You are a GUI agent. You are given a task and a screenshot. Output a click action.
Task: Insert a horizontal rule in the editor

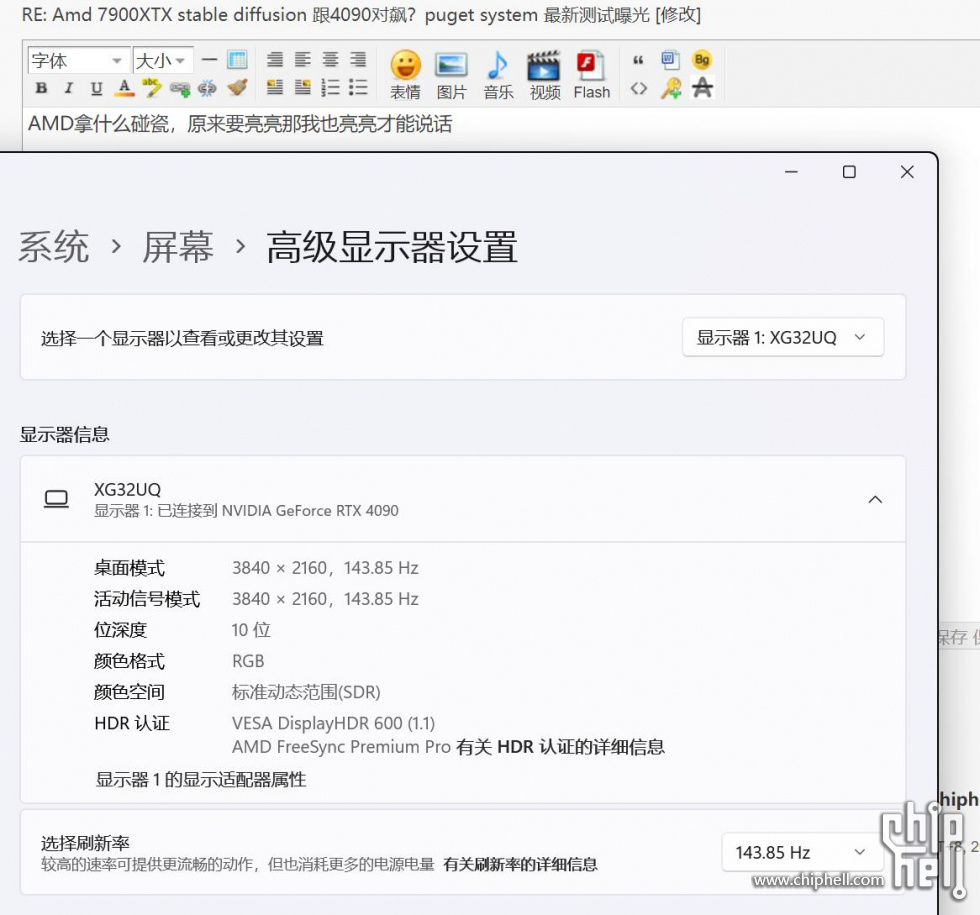click(209, 60)
